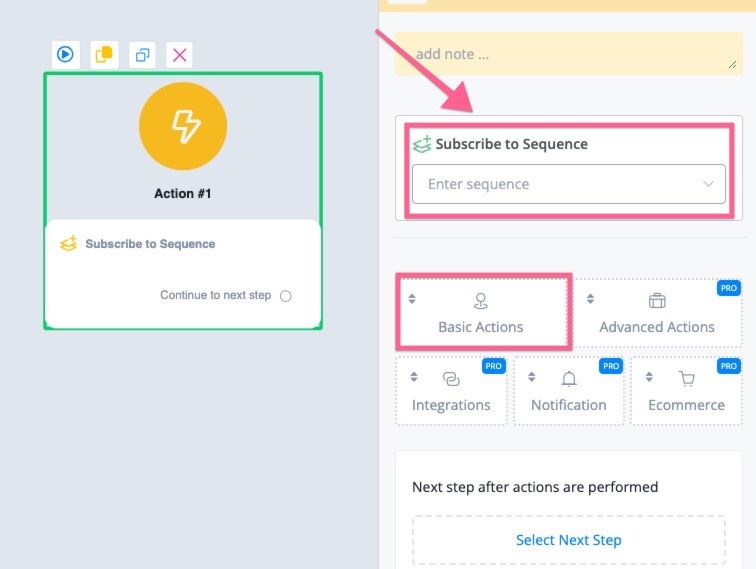756x569 pixels.
Task: Click the play icon above Action #1
Action: [x=65, y=54]
